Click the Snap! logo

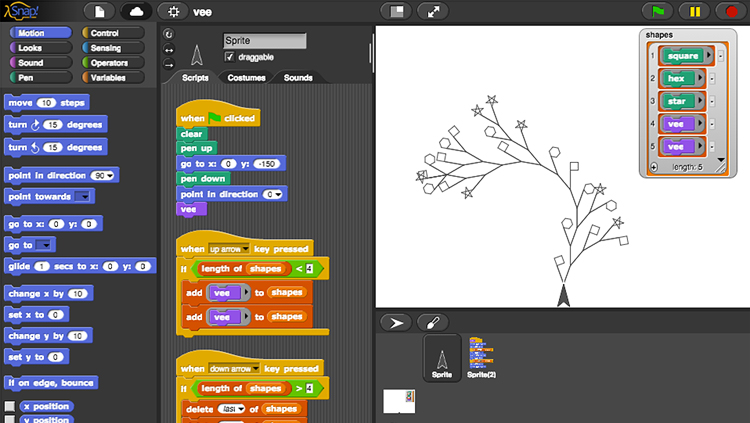(x=22, y=11)
